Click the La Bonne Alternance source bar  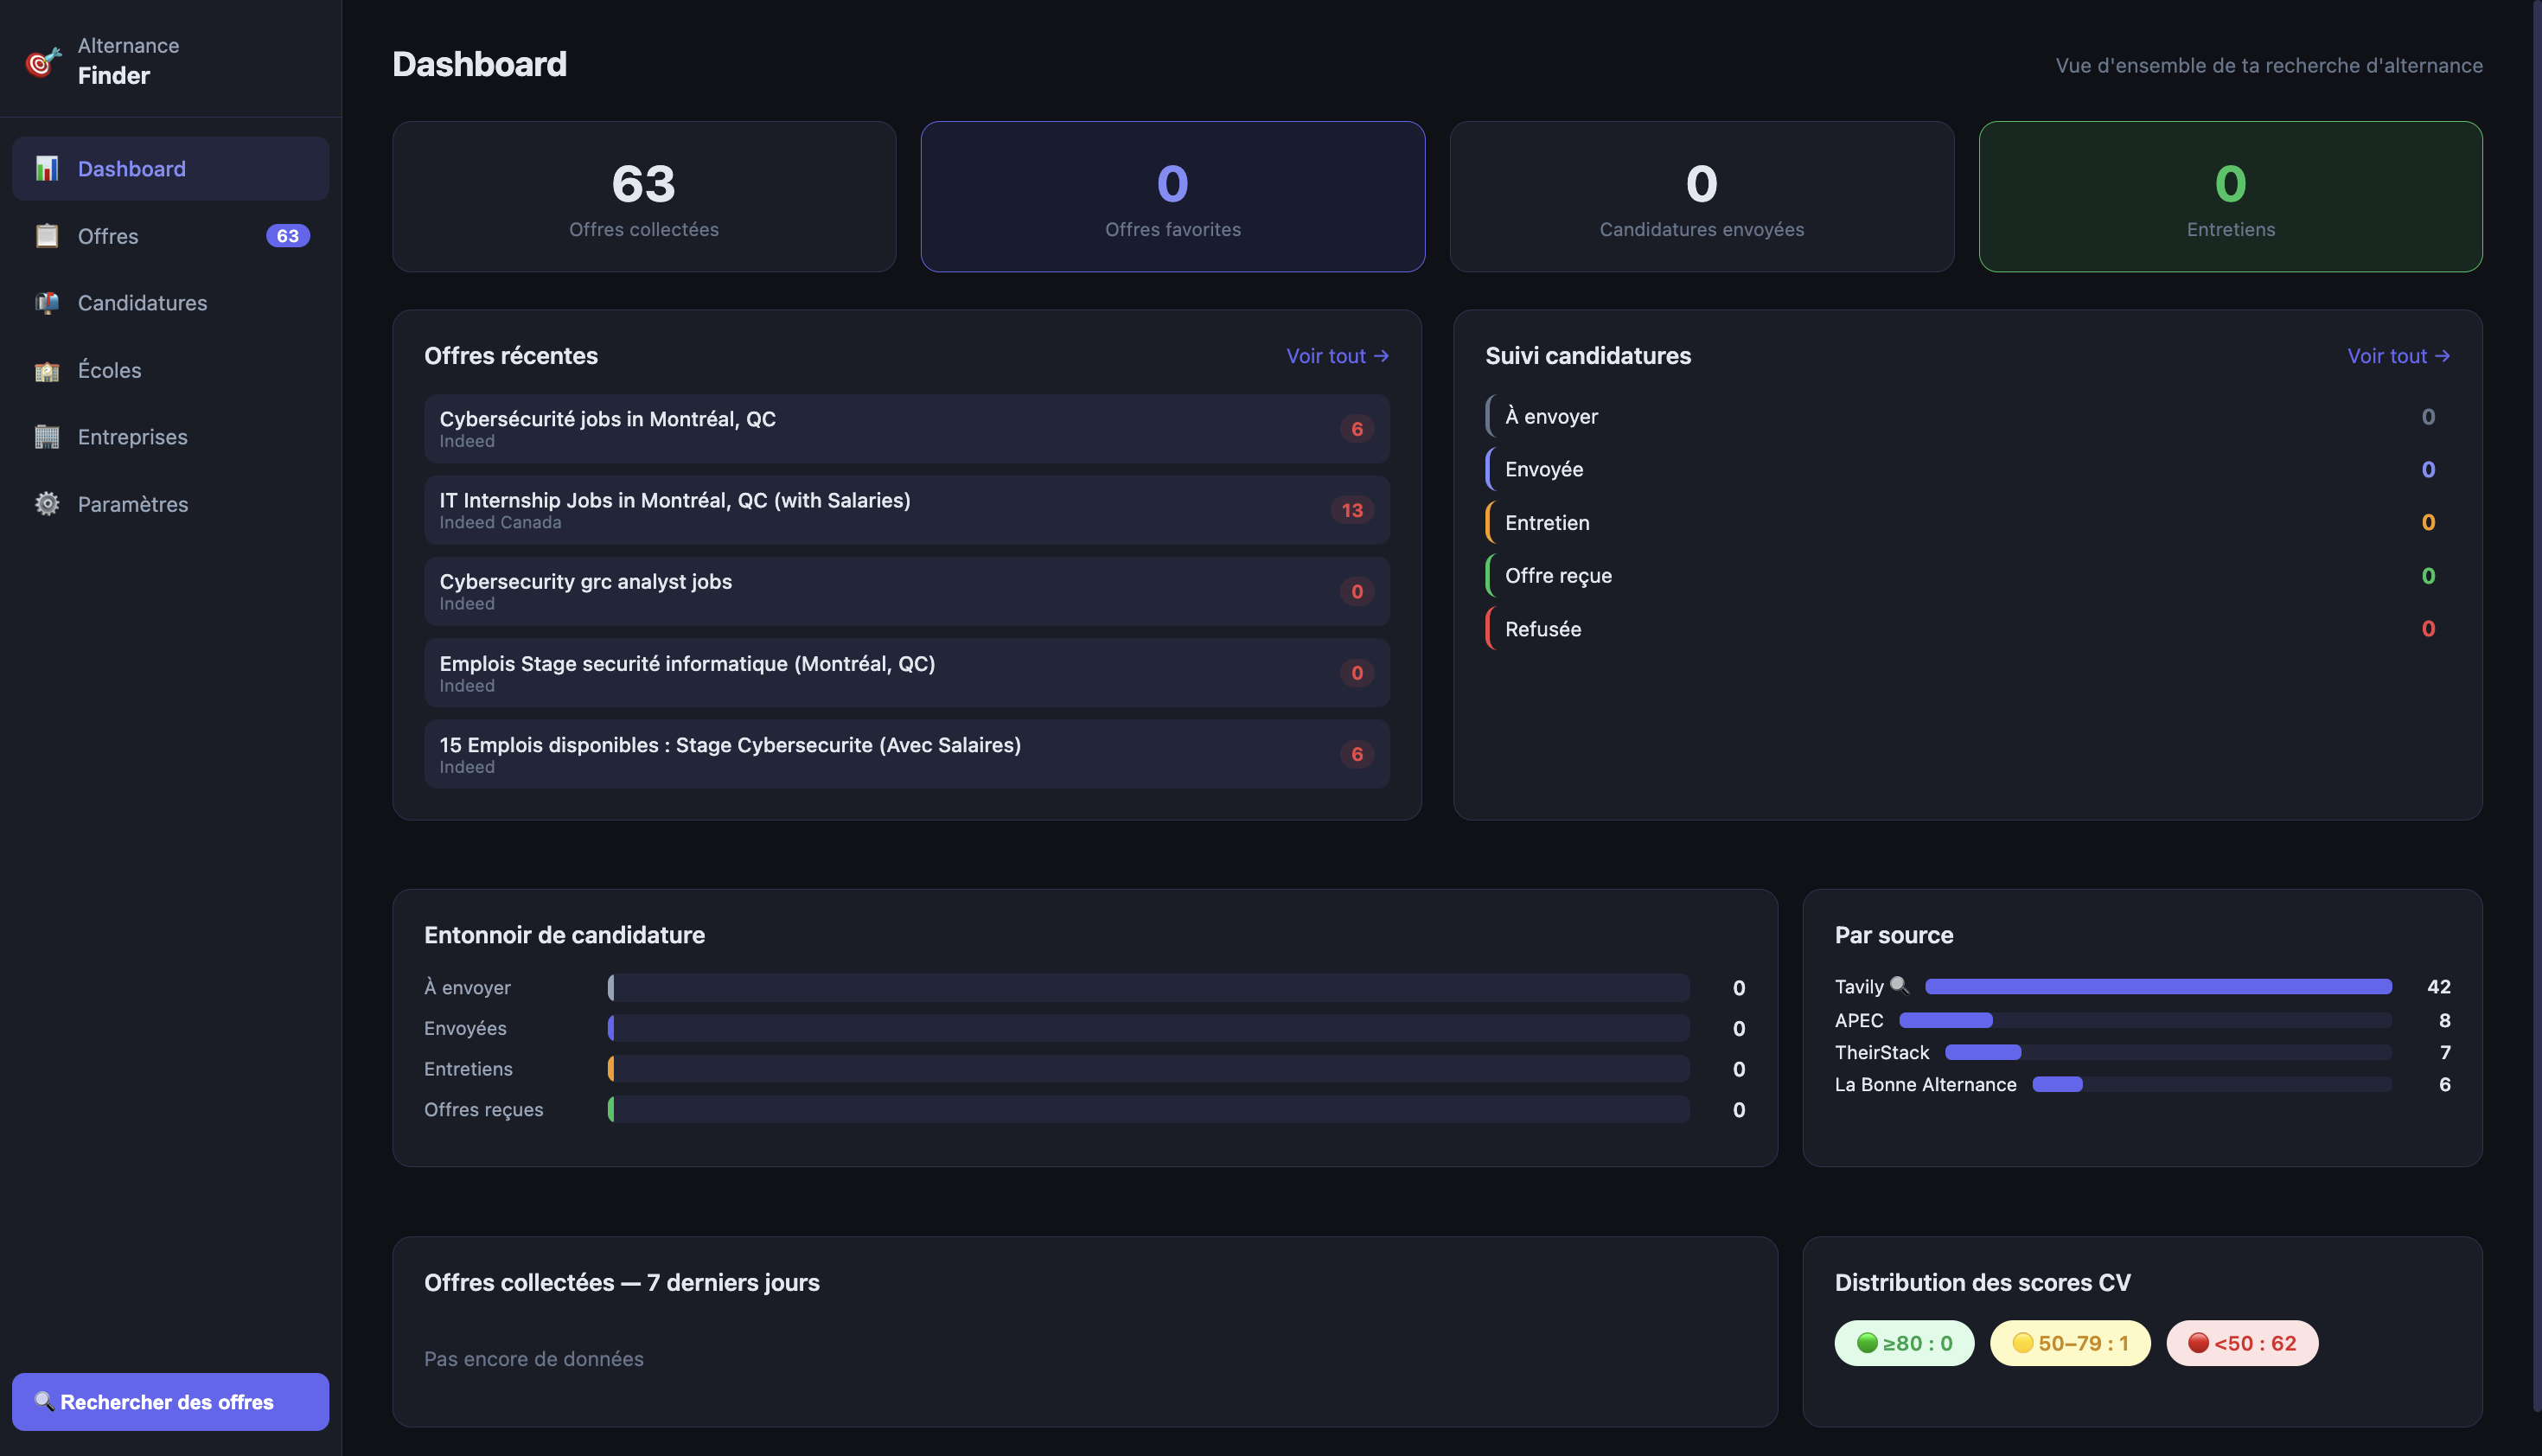click(2212, 1084)
